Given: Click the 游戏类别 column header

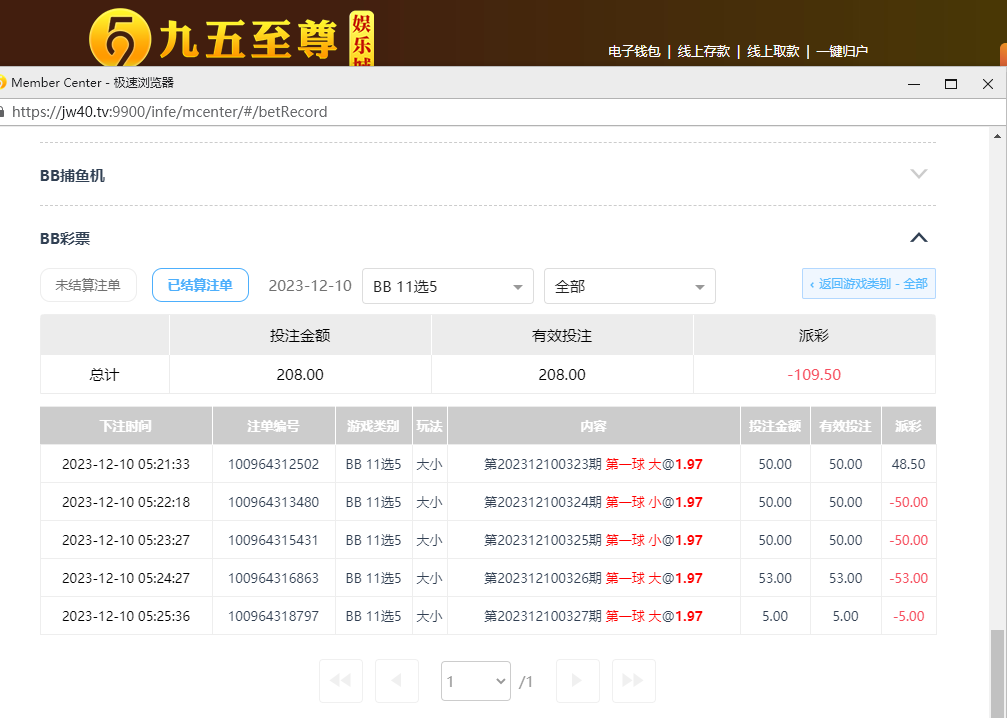Looking at the screenshot, I should point(373,426).
